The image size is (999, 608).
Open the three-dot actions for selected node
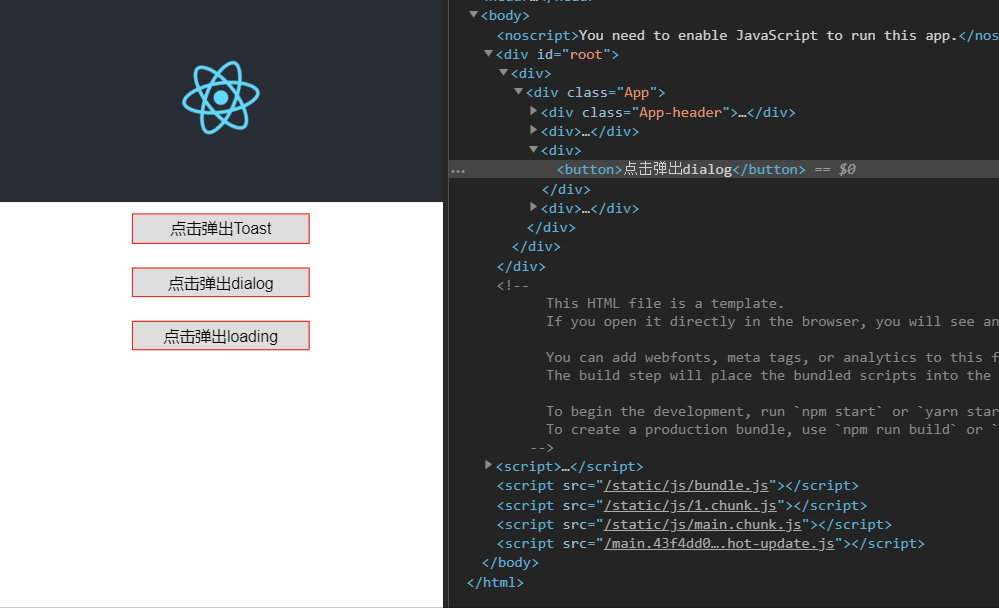pos(458,171)
